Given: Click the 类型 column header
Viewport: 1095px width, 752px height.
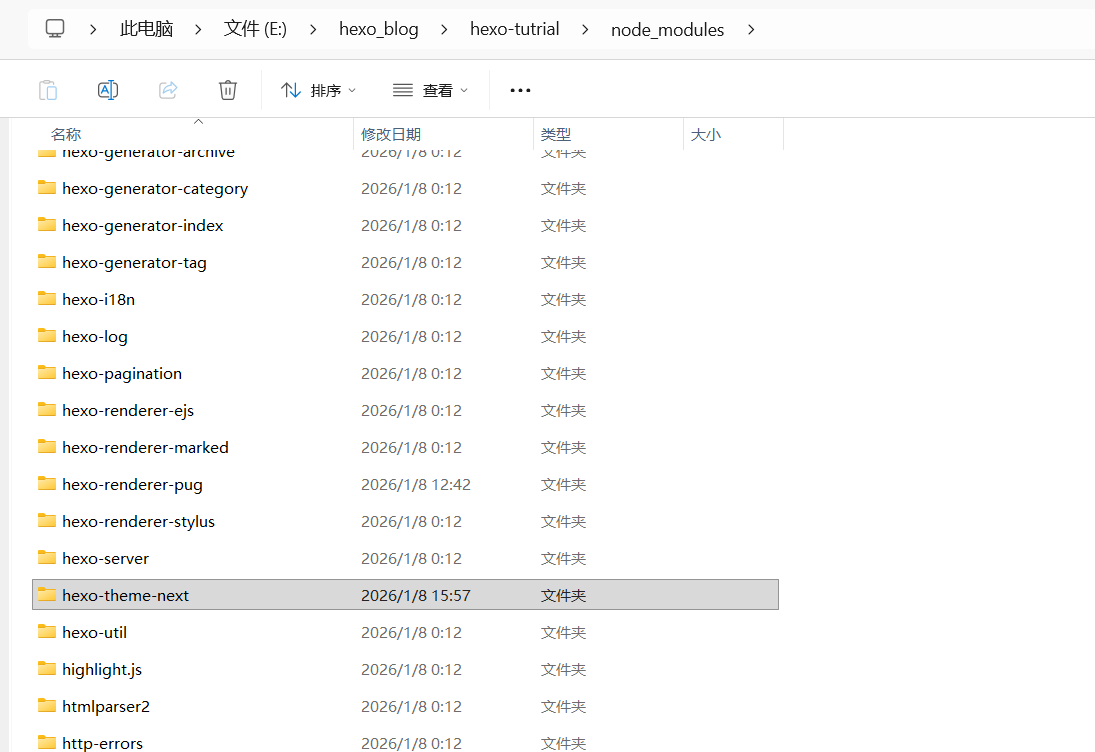Looking at the screenshot, I should [x=556, y=134].
